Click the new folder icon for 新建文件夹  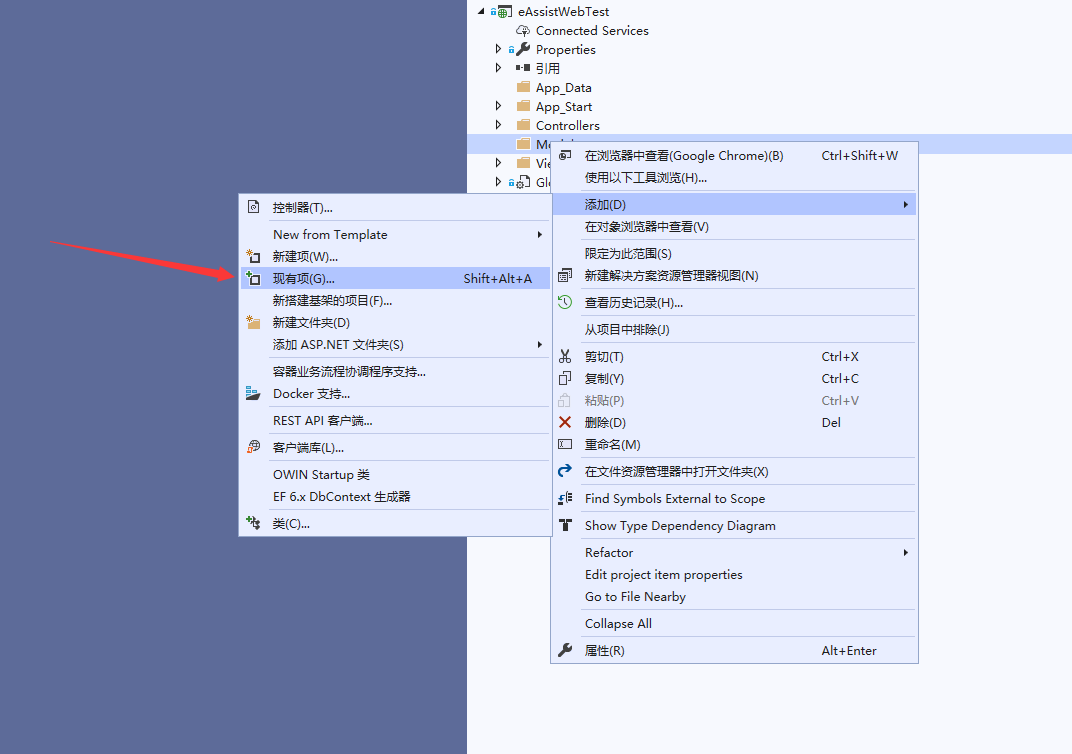253,323
